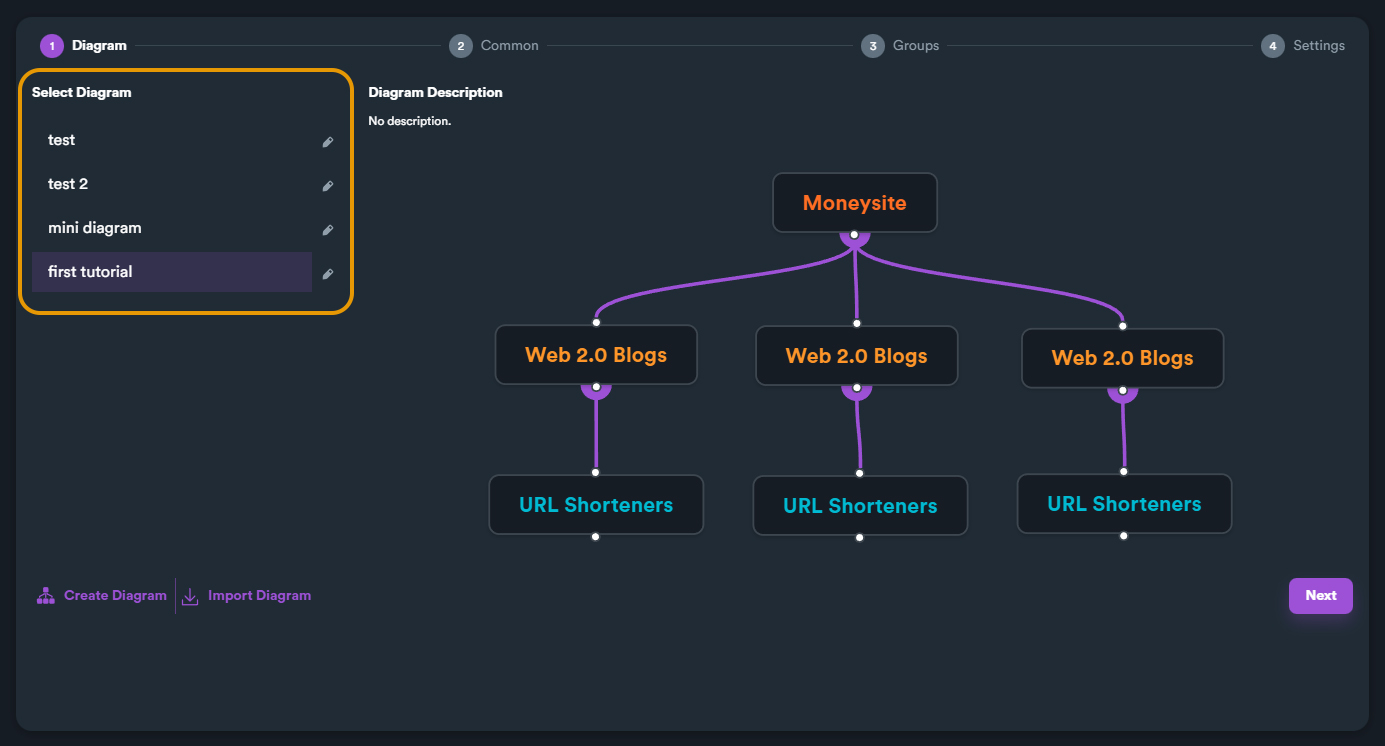Click the rightmost URL Shorteners node
Image resolution: width=1385 pixels, height=746 pixels.
click(x=1124, y=504)
